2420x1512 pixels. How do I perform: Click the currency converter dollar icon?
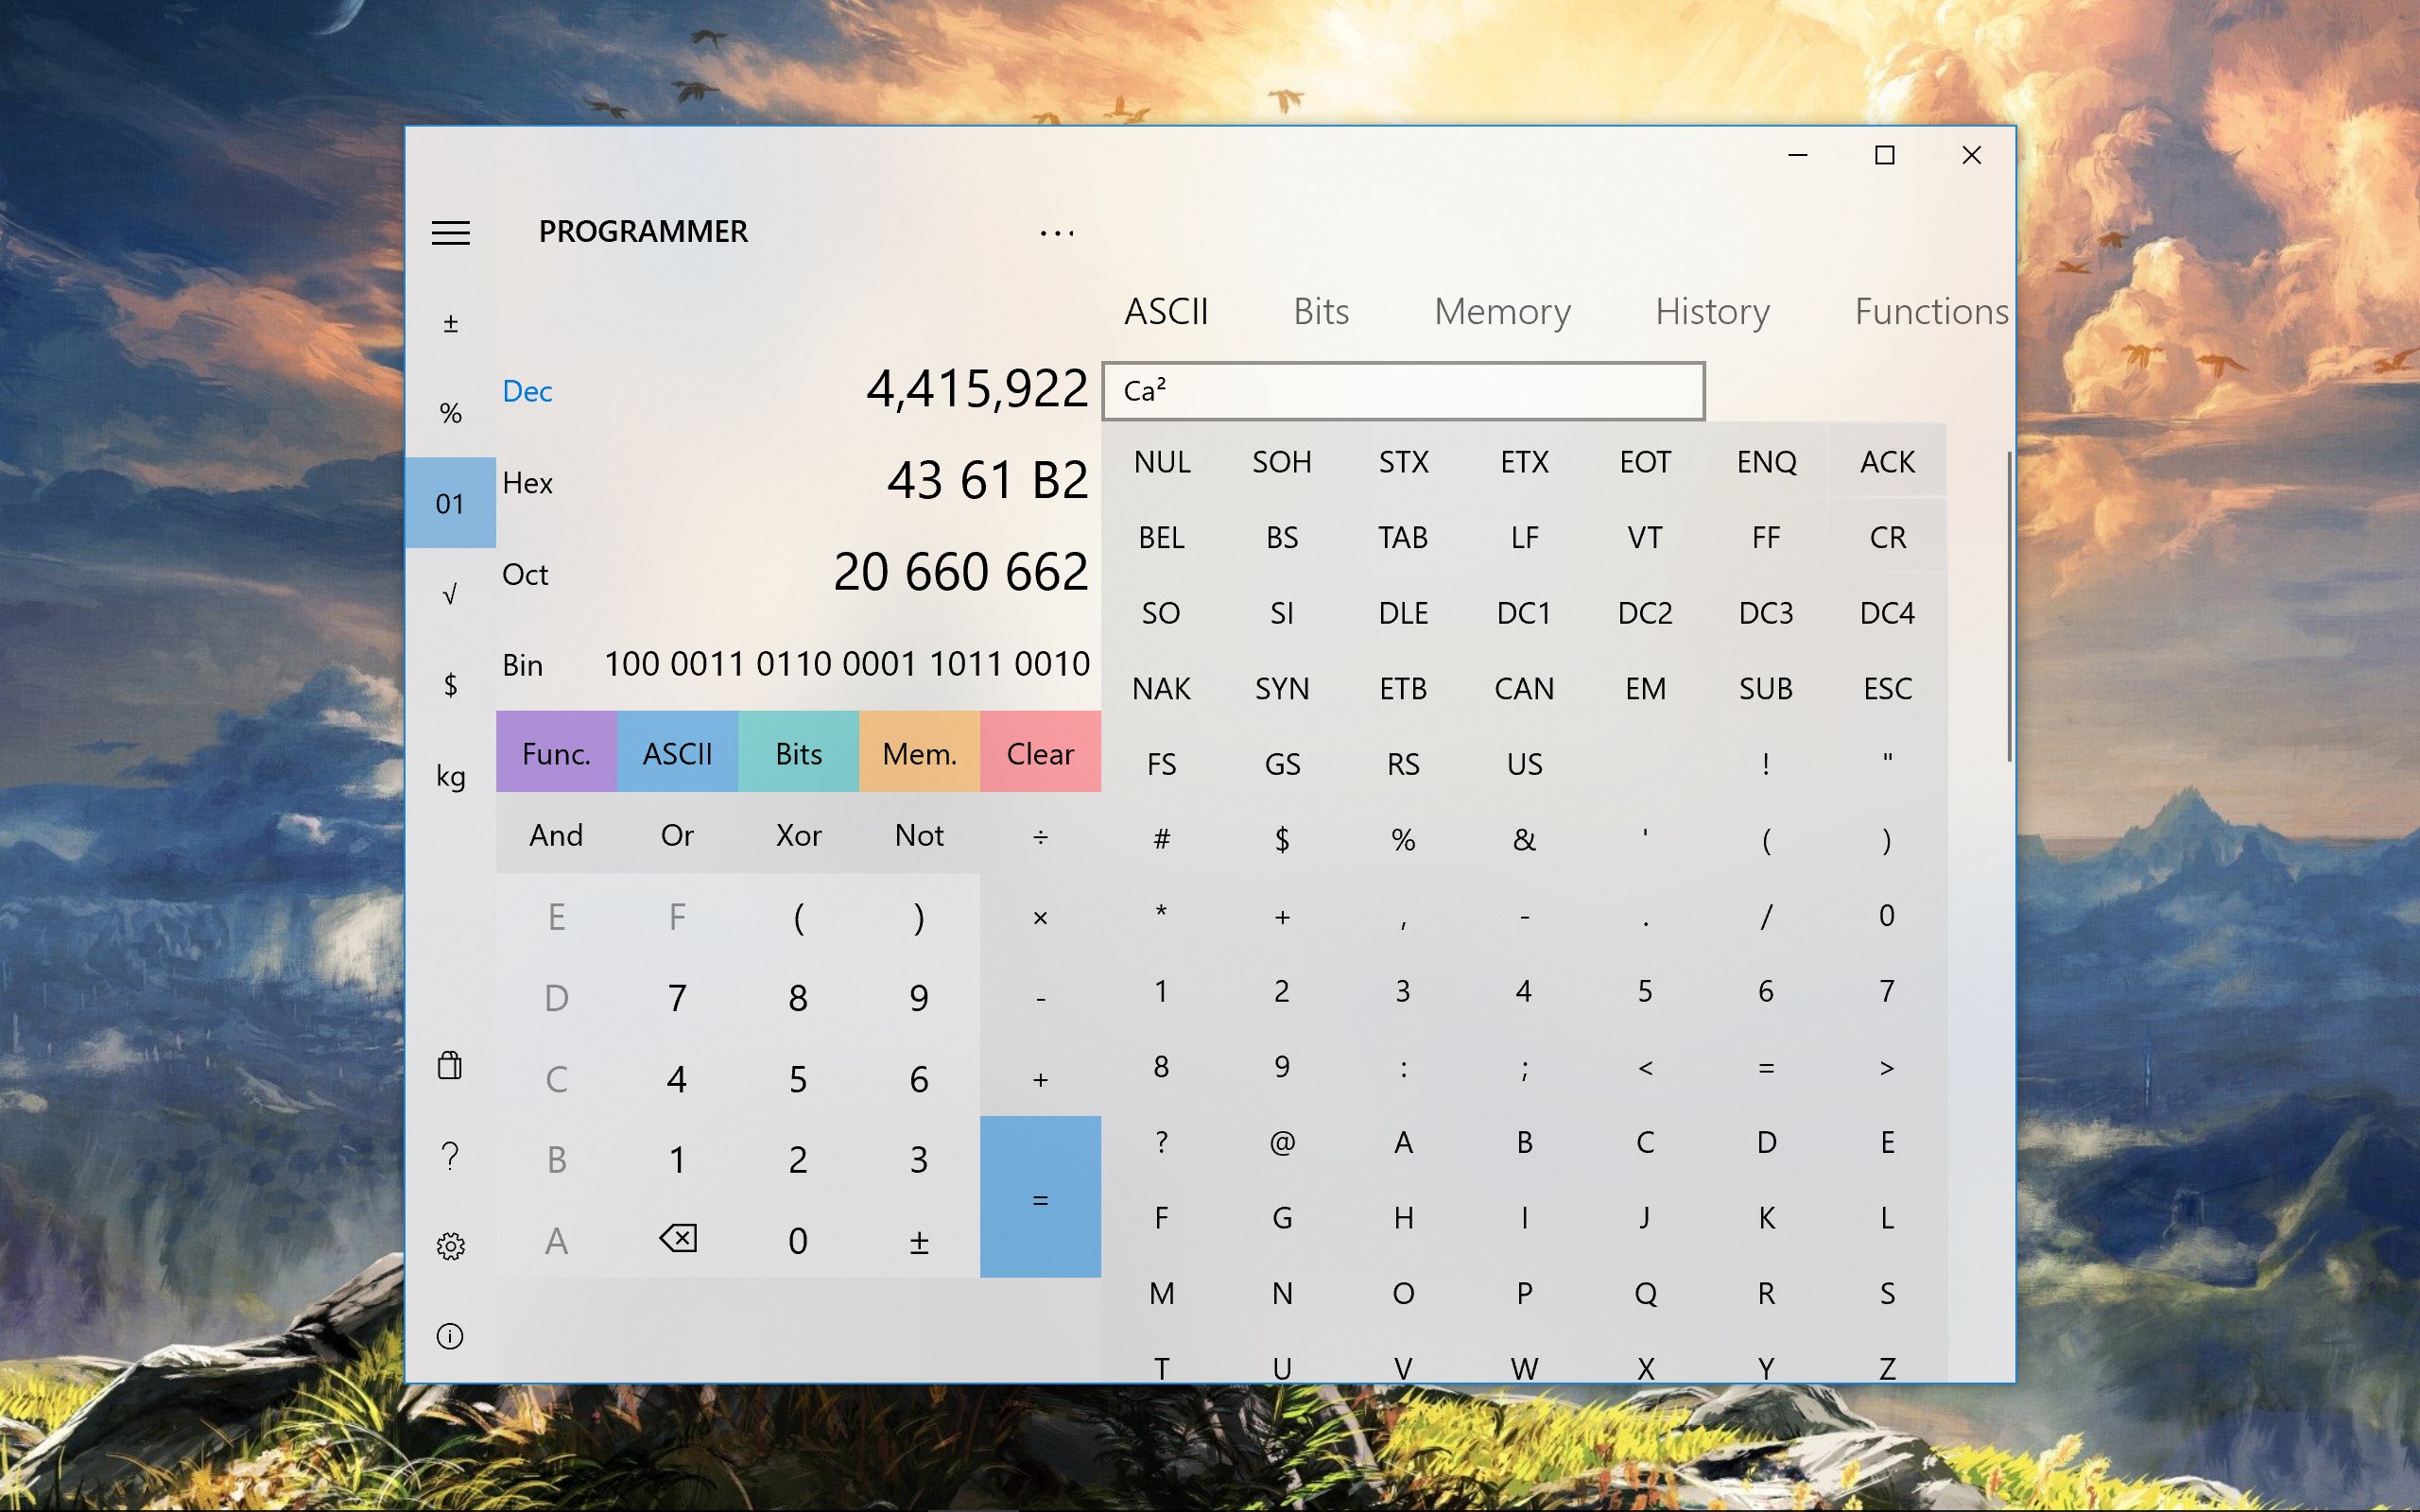[450, 684]
